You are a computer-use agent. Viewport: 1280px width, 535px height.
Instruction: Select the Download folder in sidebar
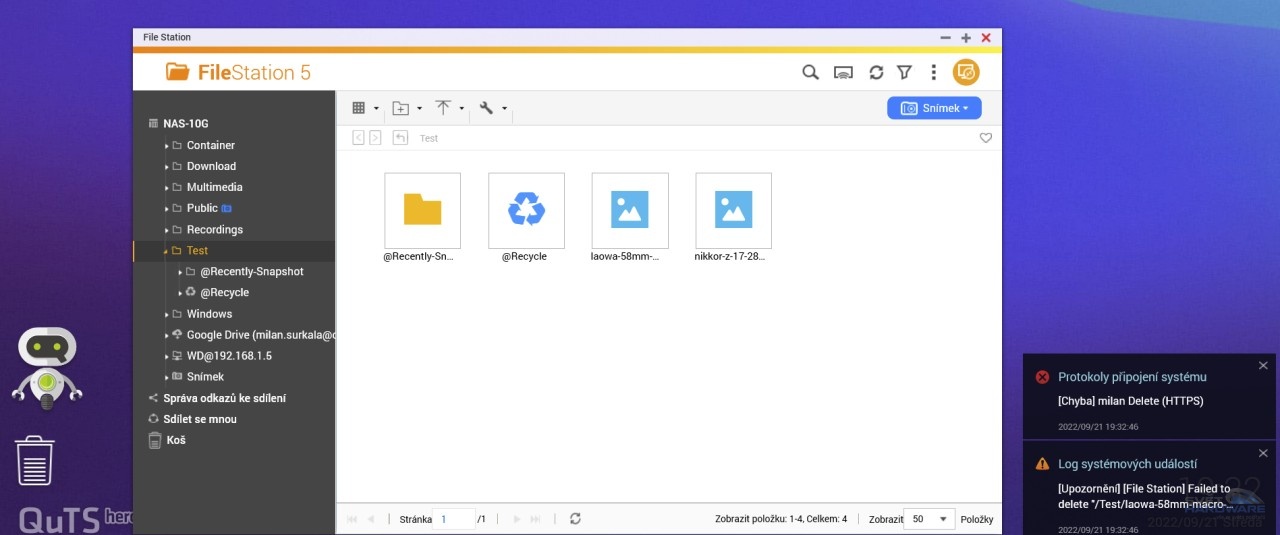(x=211, y=166)
